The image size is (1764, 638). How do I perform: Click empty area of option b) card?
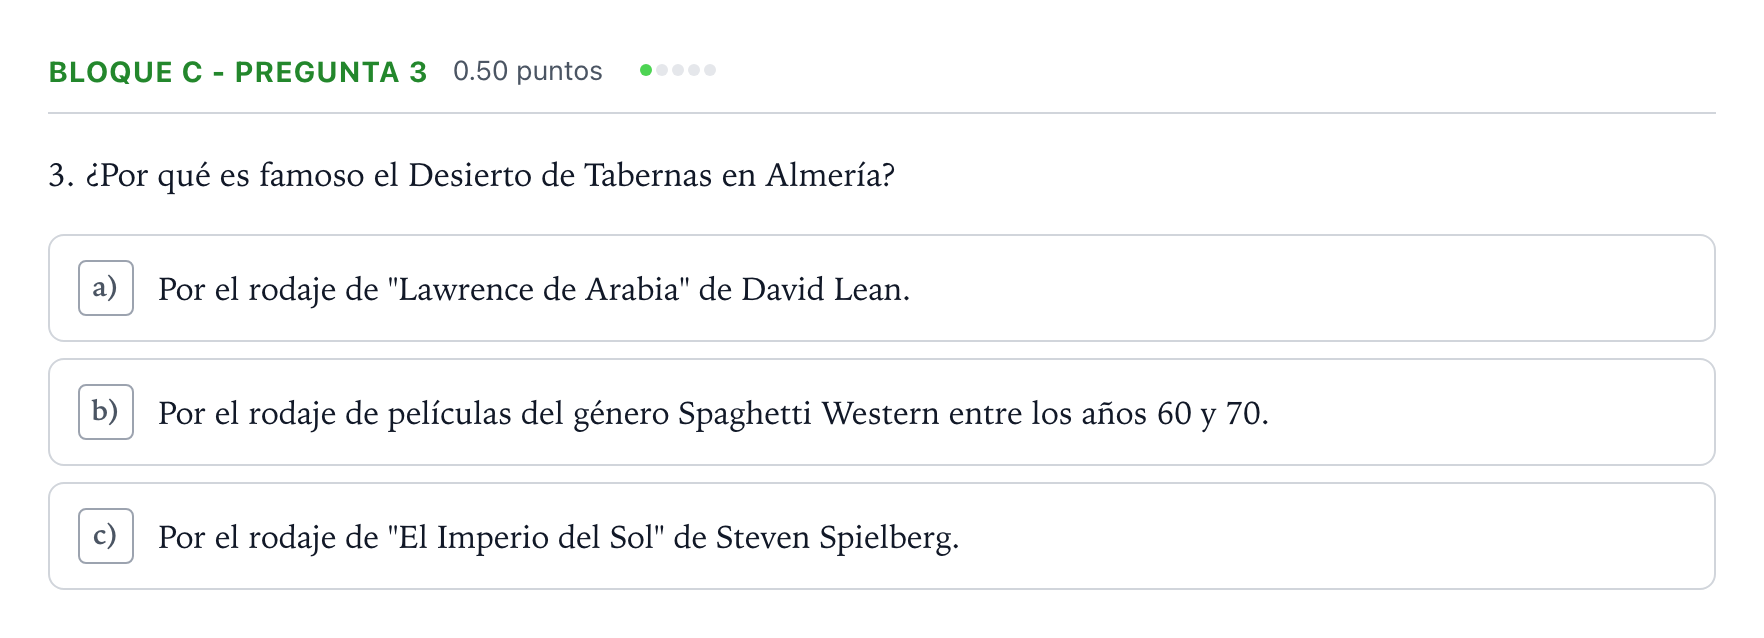click(1490, 412)
